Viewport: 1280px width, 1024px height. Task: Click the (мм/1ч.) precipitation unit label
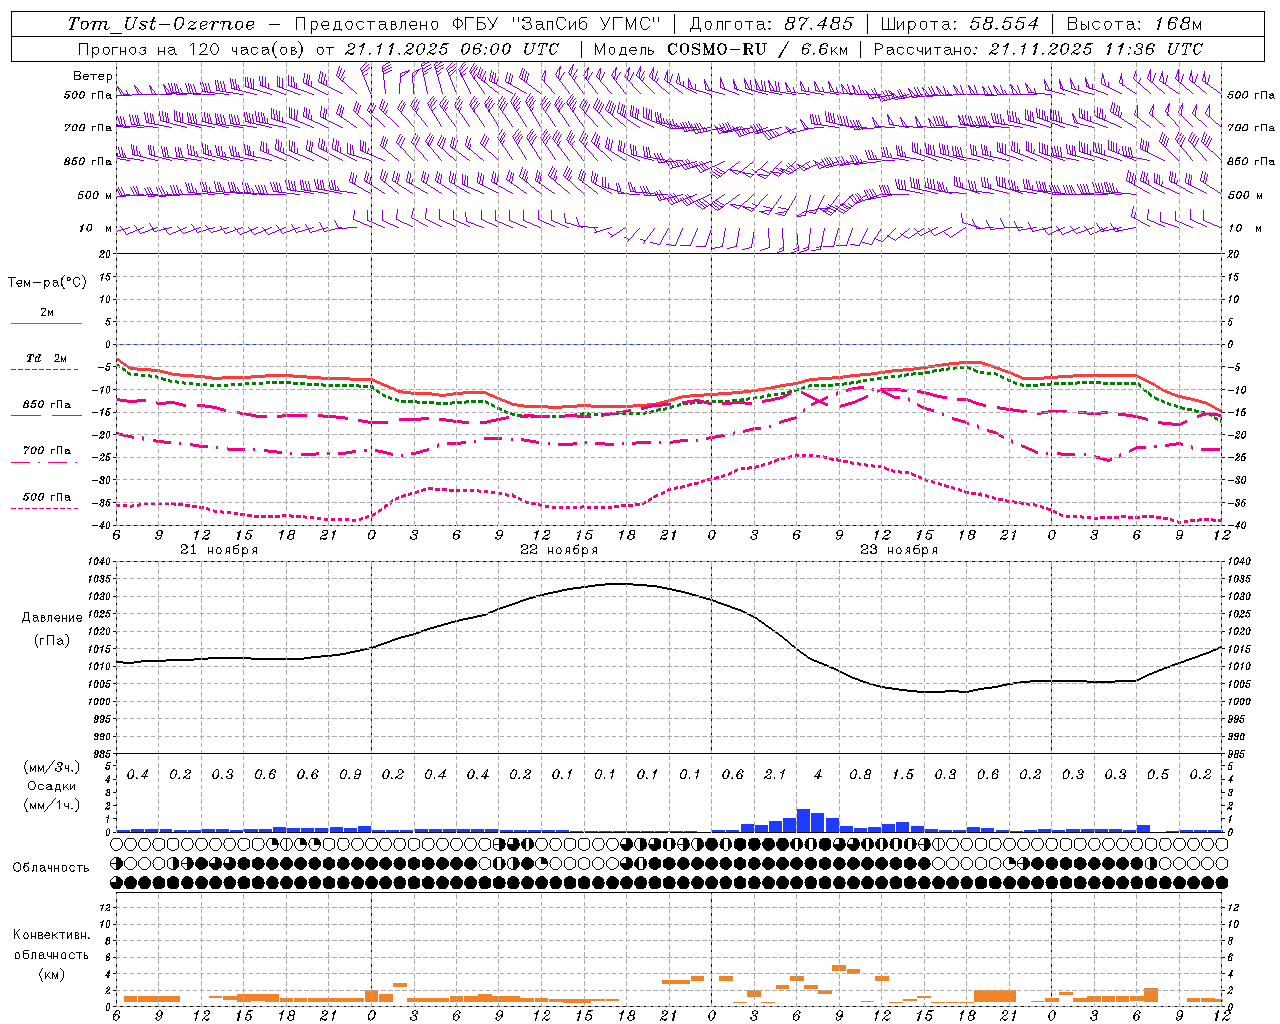tap(51, 805)
